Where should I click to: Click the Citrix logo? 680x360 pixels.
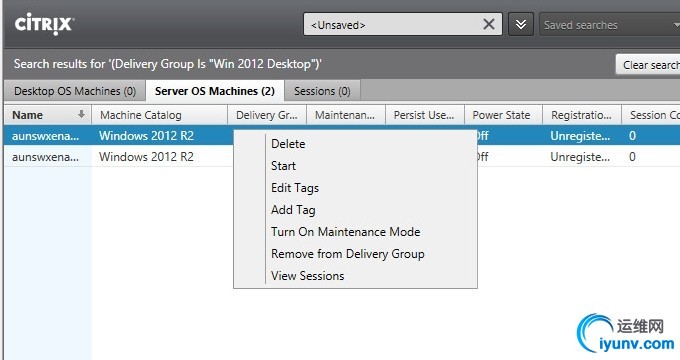coord(44,23)
